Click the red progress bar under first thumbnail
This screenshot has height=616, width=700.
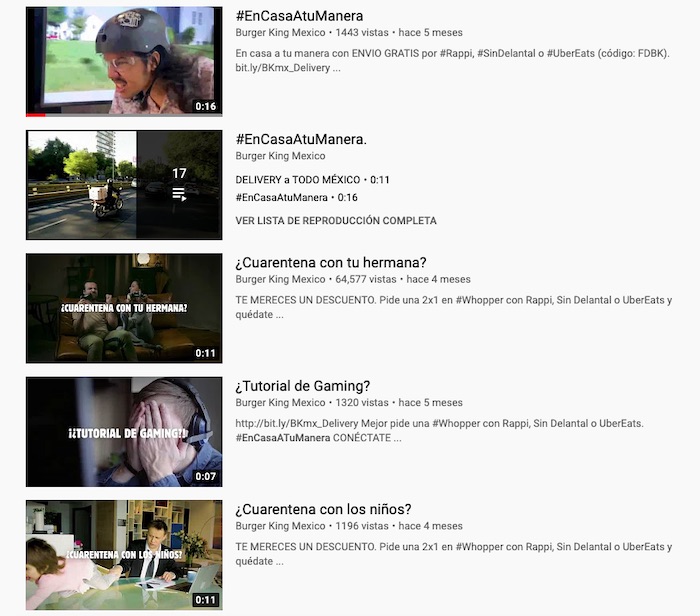pyautogui.click(x=36, y=115)
